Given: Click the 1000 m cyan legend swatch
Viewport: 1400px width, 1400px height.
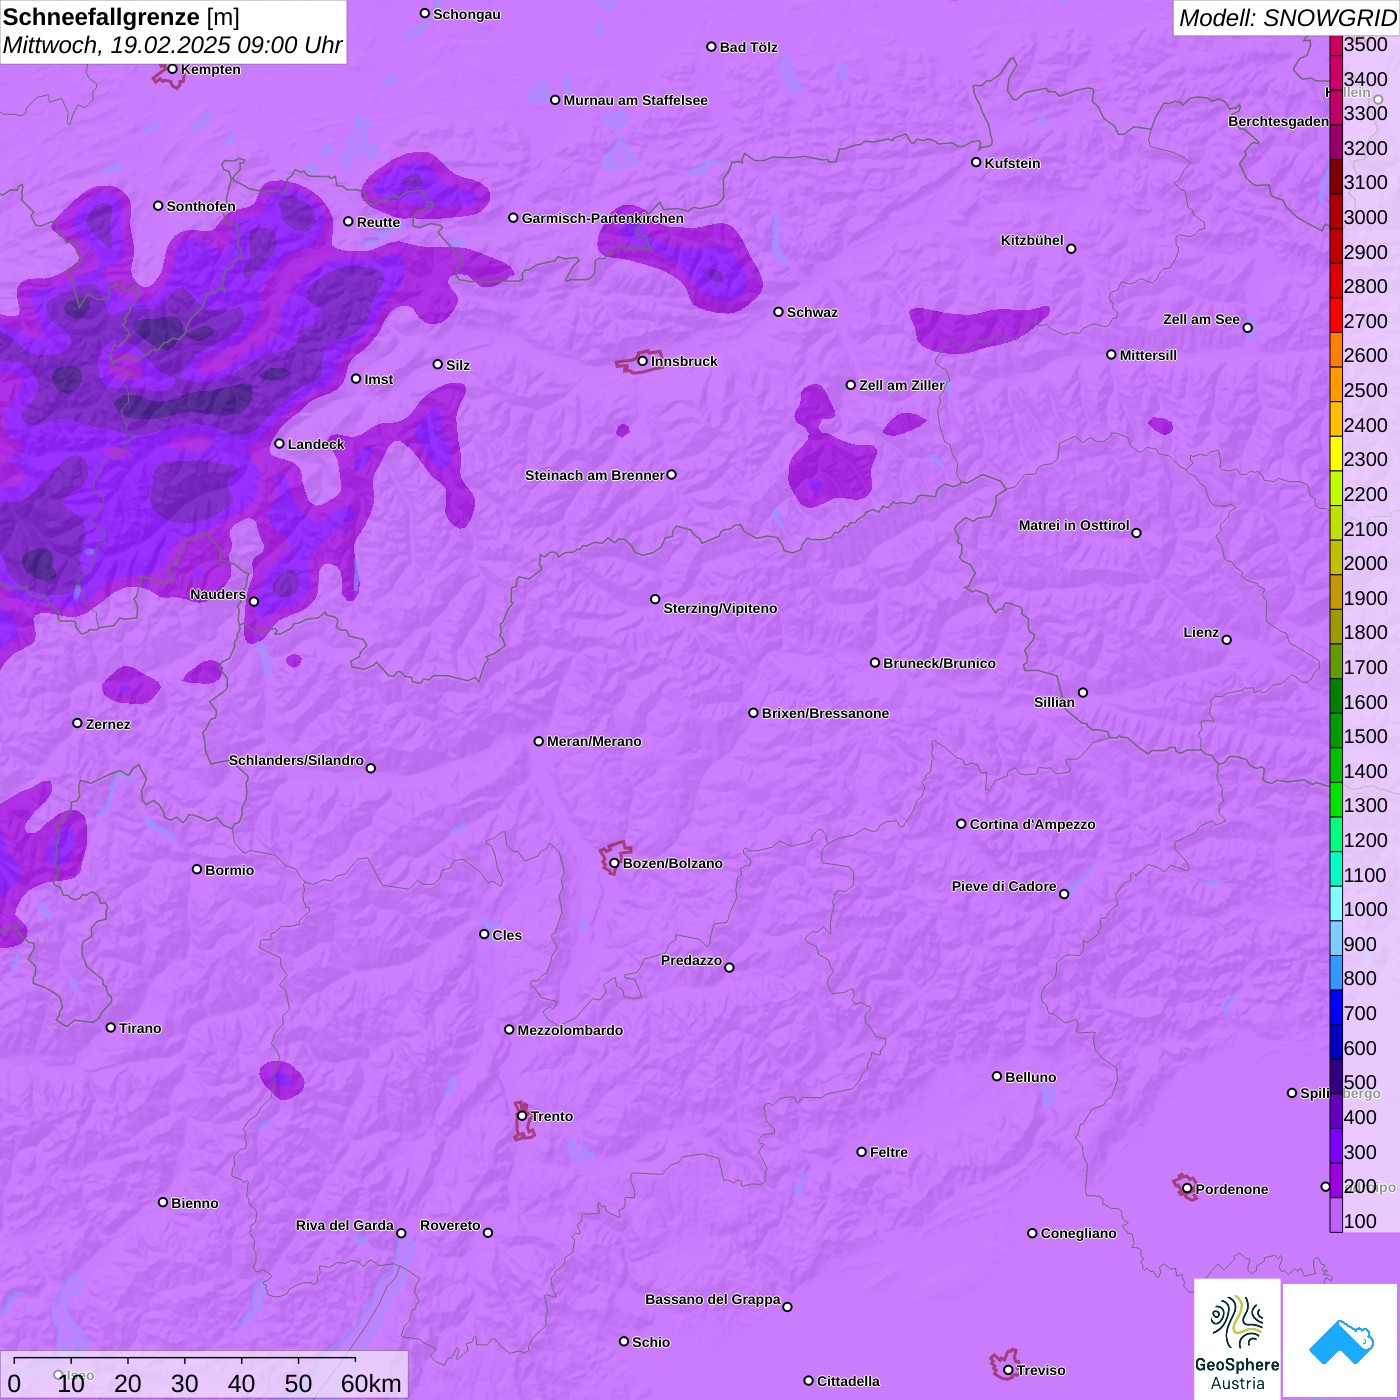Looking at the screenshot, I should tap(1336, 903).
